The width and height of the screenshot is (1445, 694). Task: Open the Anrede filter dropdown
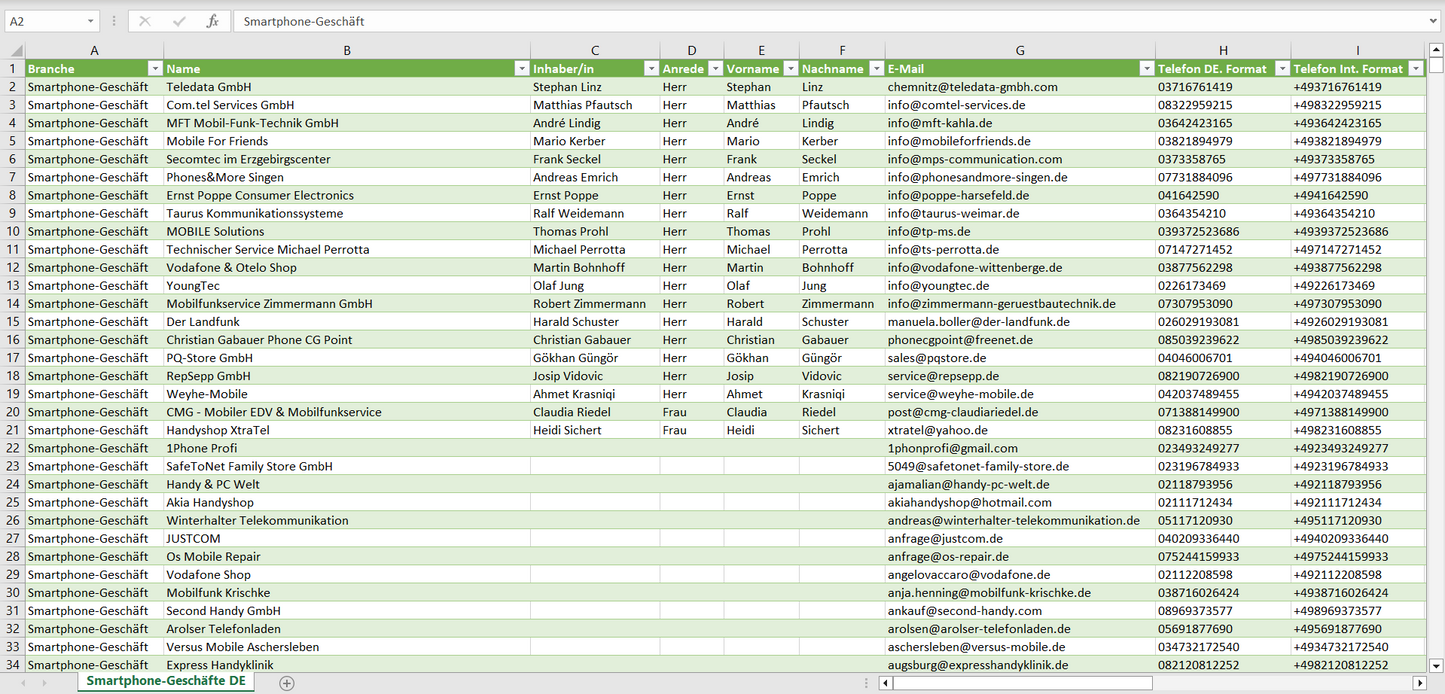coord(714,69)
